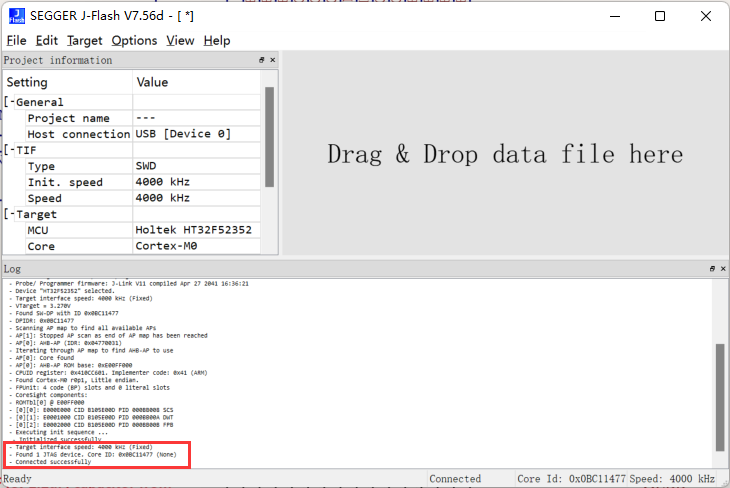Open the View menu

pos(180,40)
